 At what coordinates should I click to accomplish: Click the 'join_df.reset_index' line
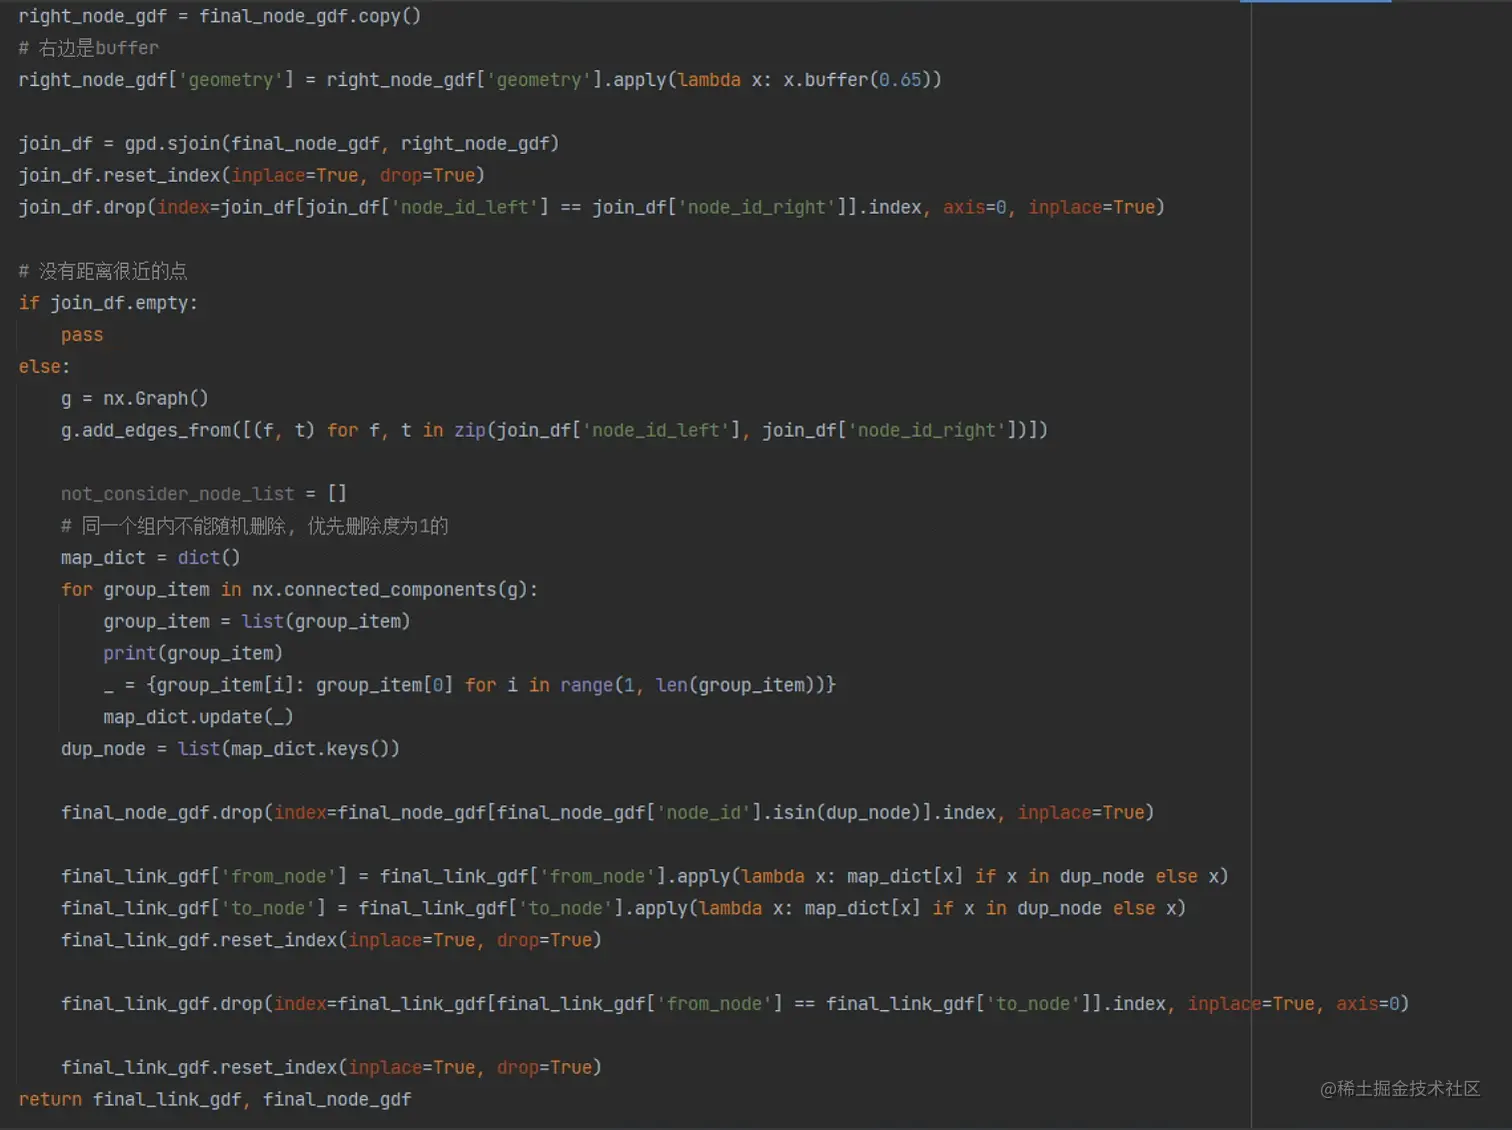point(251,175)
